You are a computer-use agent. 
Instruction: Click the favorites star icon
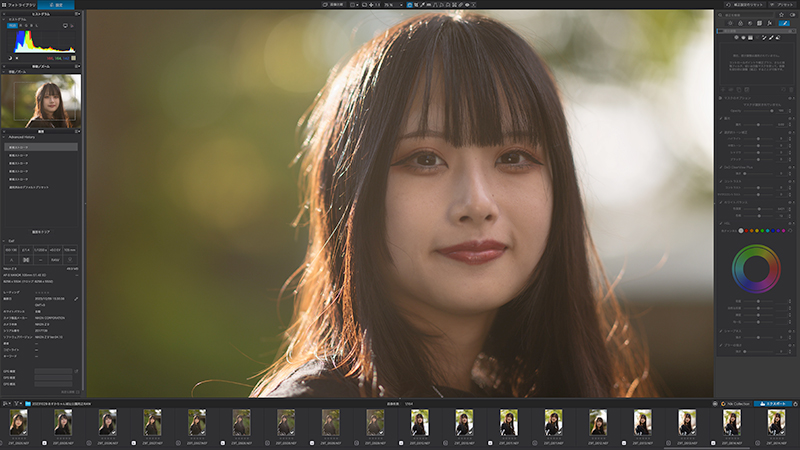781,14
